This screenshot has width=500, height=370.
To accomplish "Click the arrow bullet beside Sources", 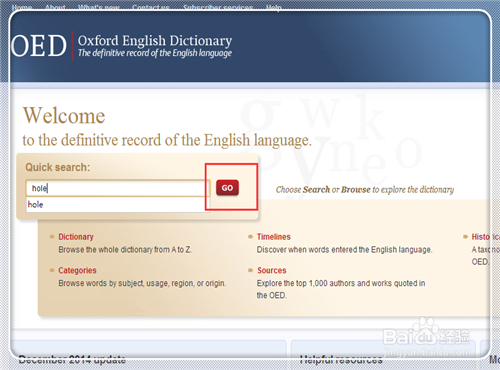I will 250,270.
